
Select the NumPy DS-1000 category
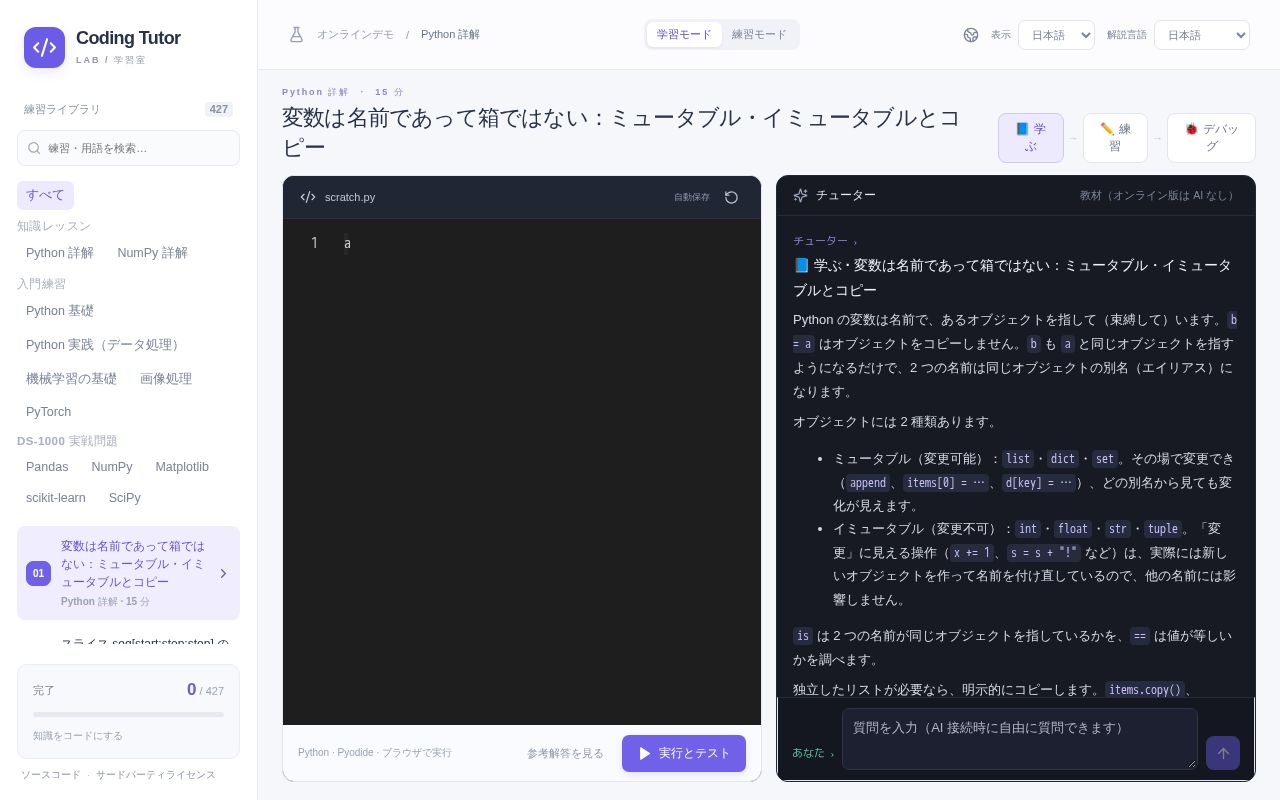point(112,467)
